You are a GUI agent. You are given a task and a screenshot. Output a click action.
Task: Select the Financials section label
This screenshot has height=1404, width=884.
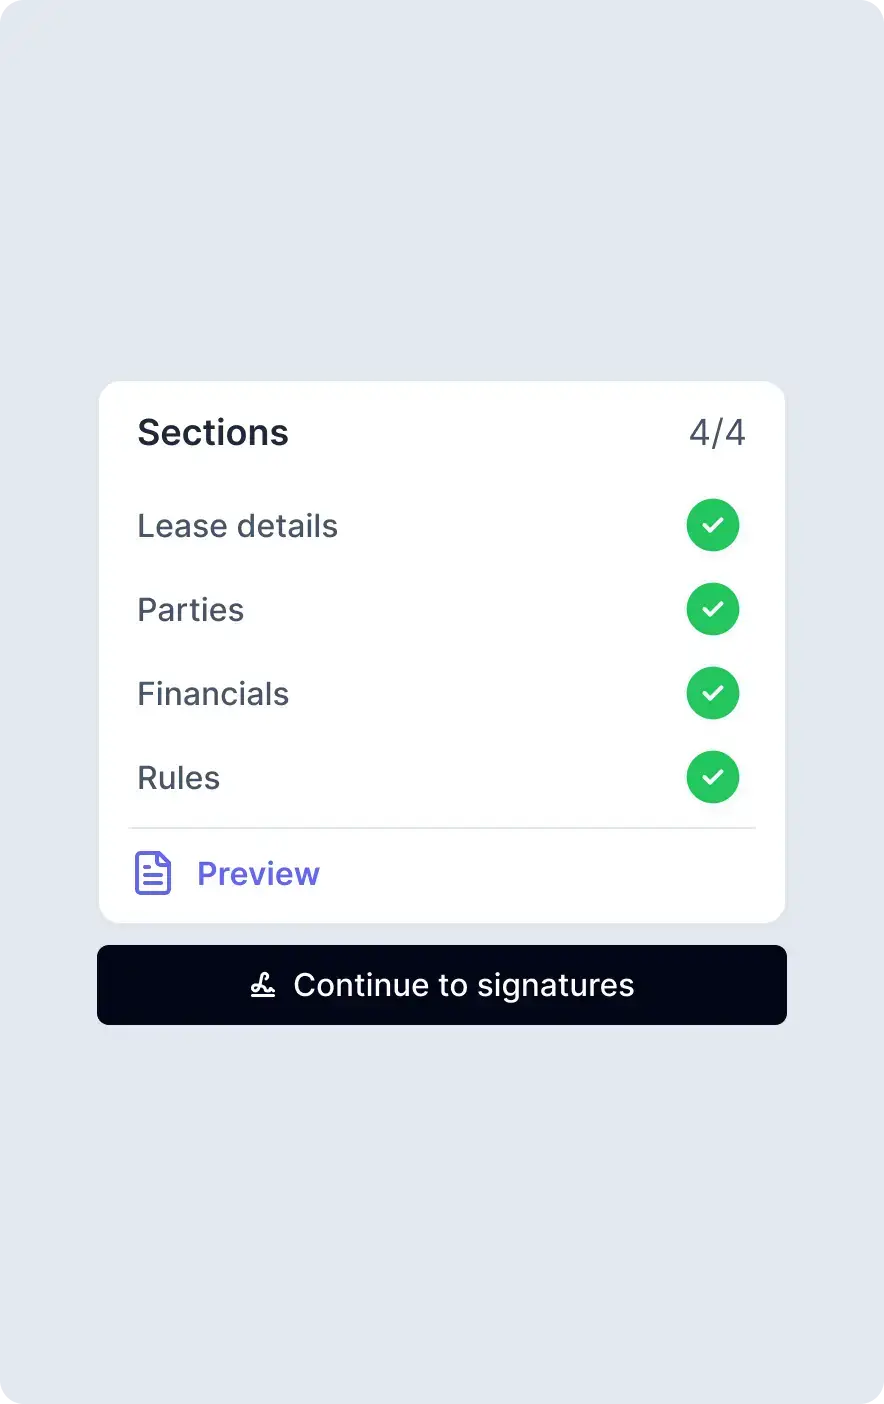pos(213,694)
